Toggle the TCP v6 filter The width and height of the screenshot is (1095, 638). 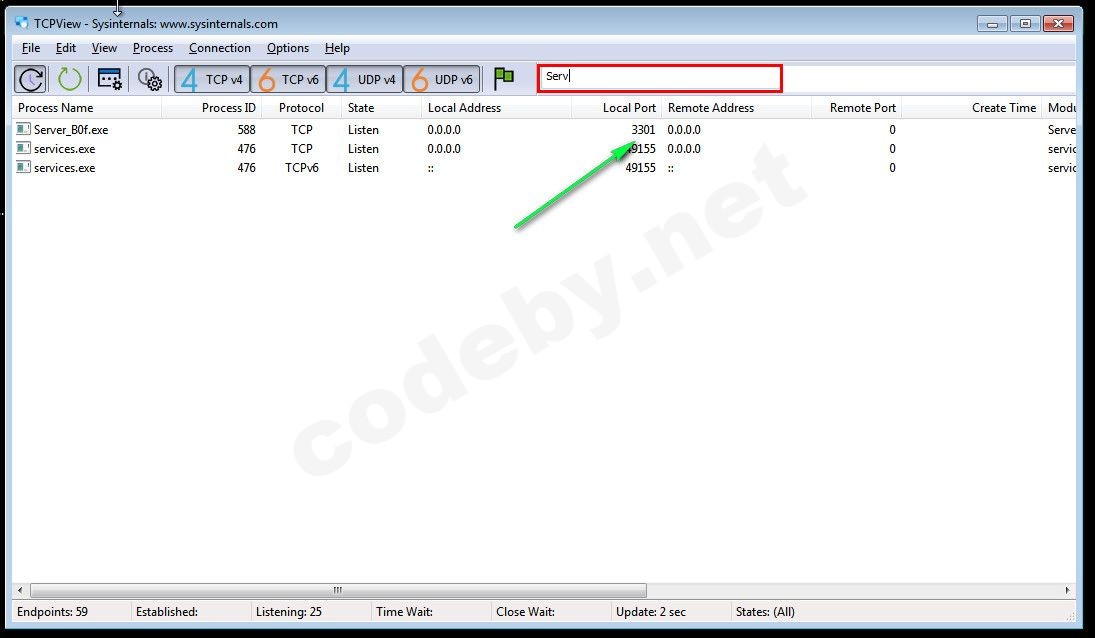(288, 79)
